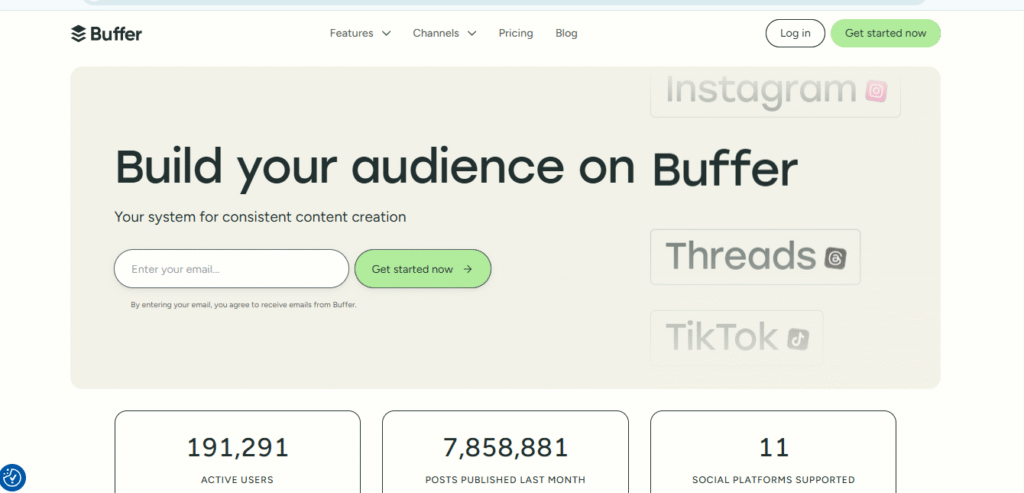Click the email consent disclaimer text
Image resolution: width=1024 pixels, height=493 pixels.
coord(244,305)
